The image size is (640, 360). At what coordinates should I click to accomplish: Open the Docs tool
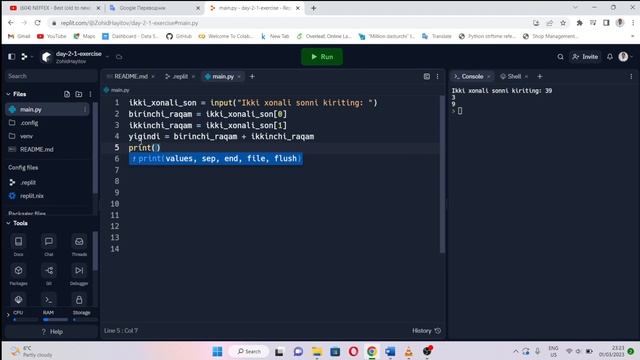coord(18,245)
